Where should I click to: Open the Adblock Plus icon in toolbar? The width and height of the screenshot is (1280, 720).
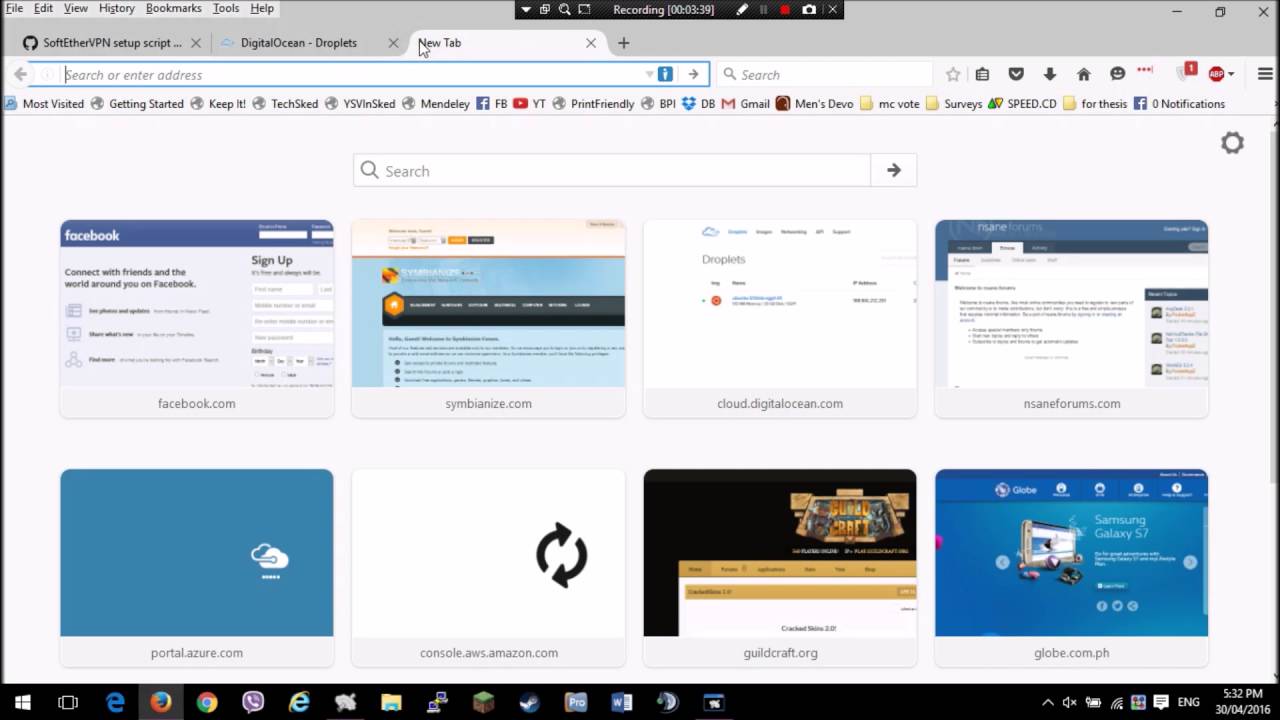click(1216, 74)
